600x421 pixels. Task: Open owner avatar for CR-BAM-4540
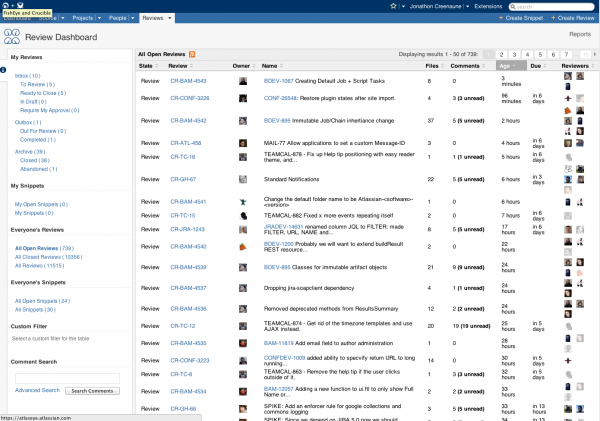(243, 246)
